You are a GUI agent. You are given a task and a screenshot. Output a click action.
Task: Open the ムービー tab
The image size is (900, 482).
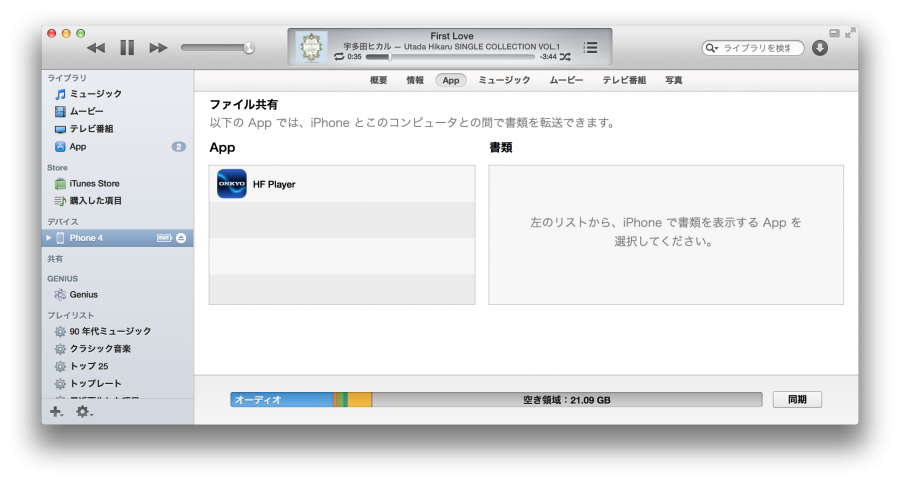[x=566, y=80]
